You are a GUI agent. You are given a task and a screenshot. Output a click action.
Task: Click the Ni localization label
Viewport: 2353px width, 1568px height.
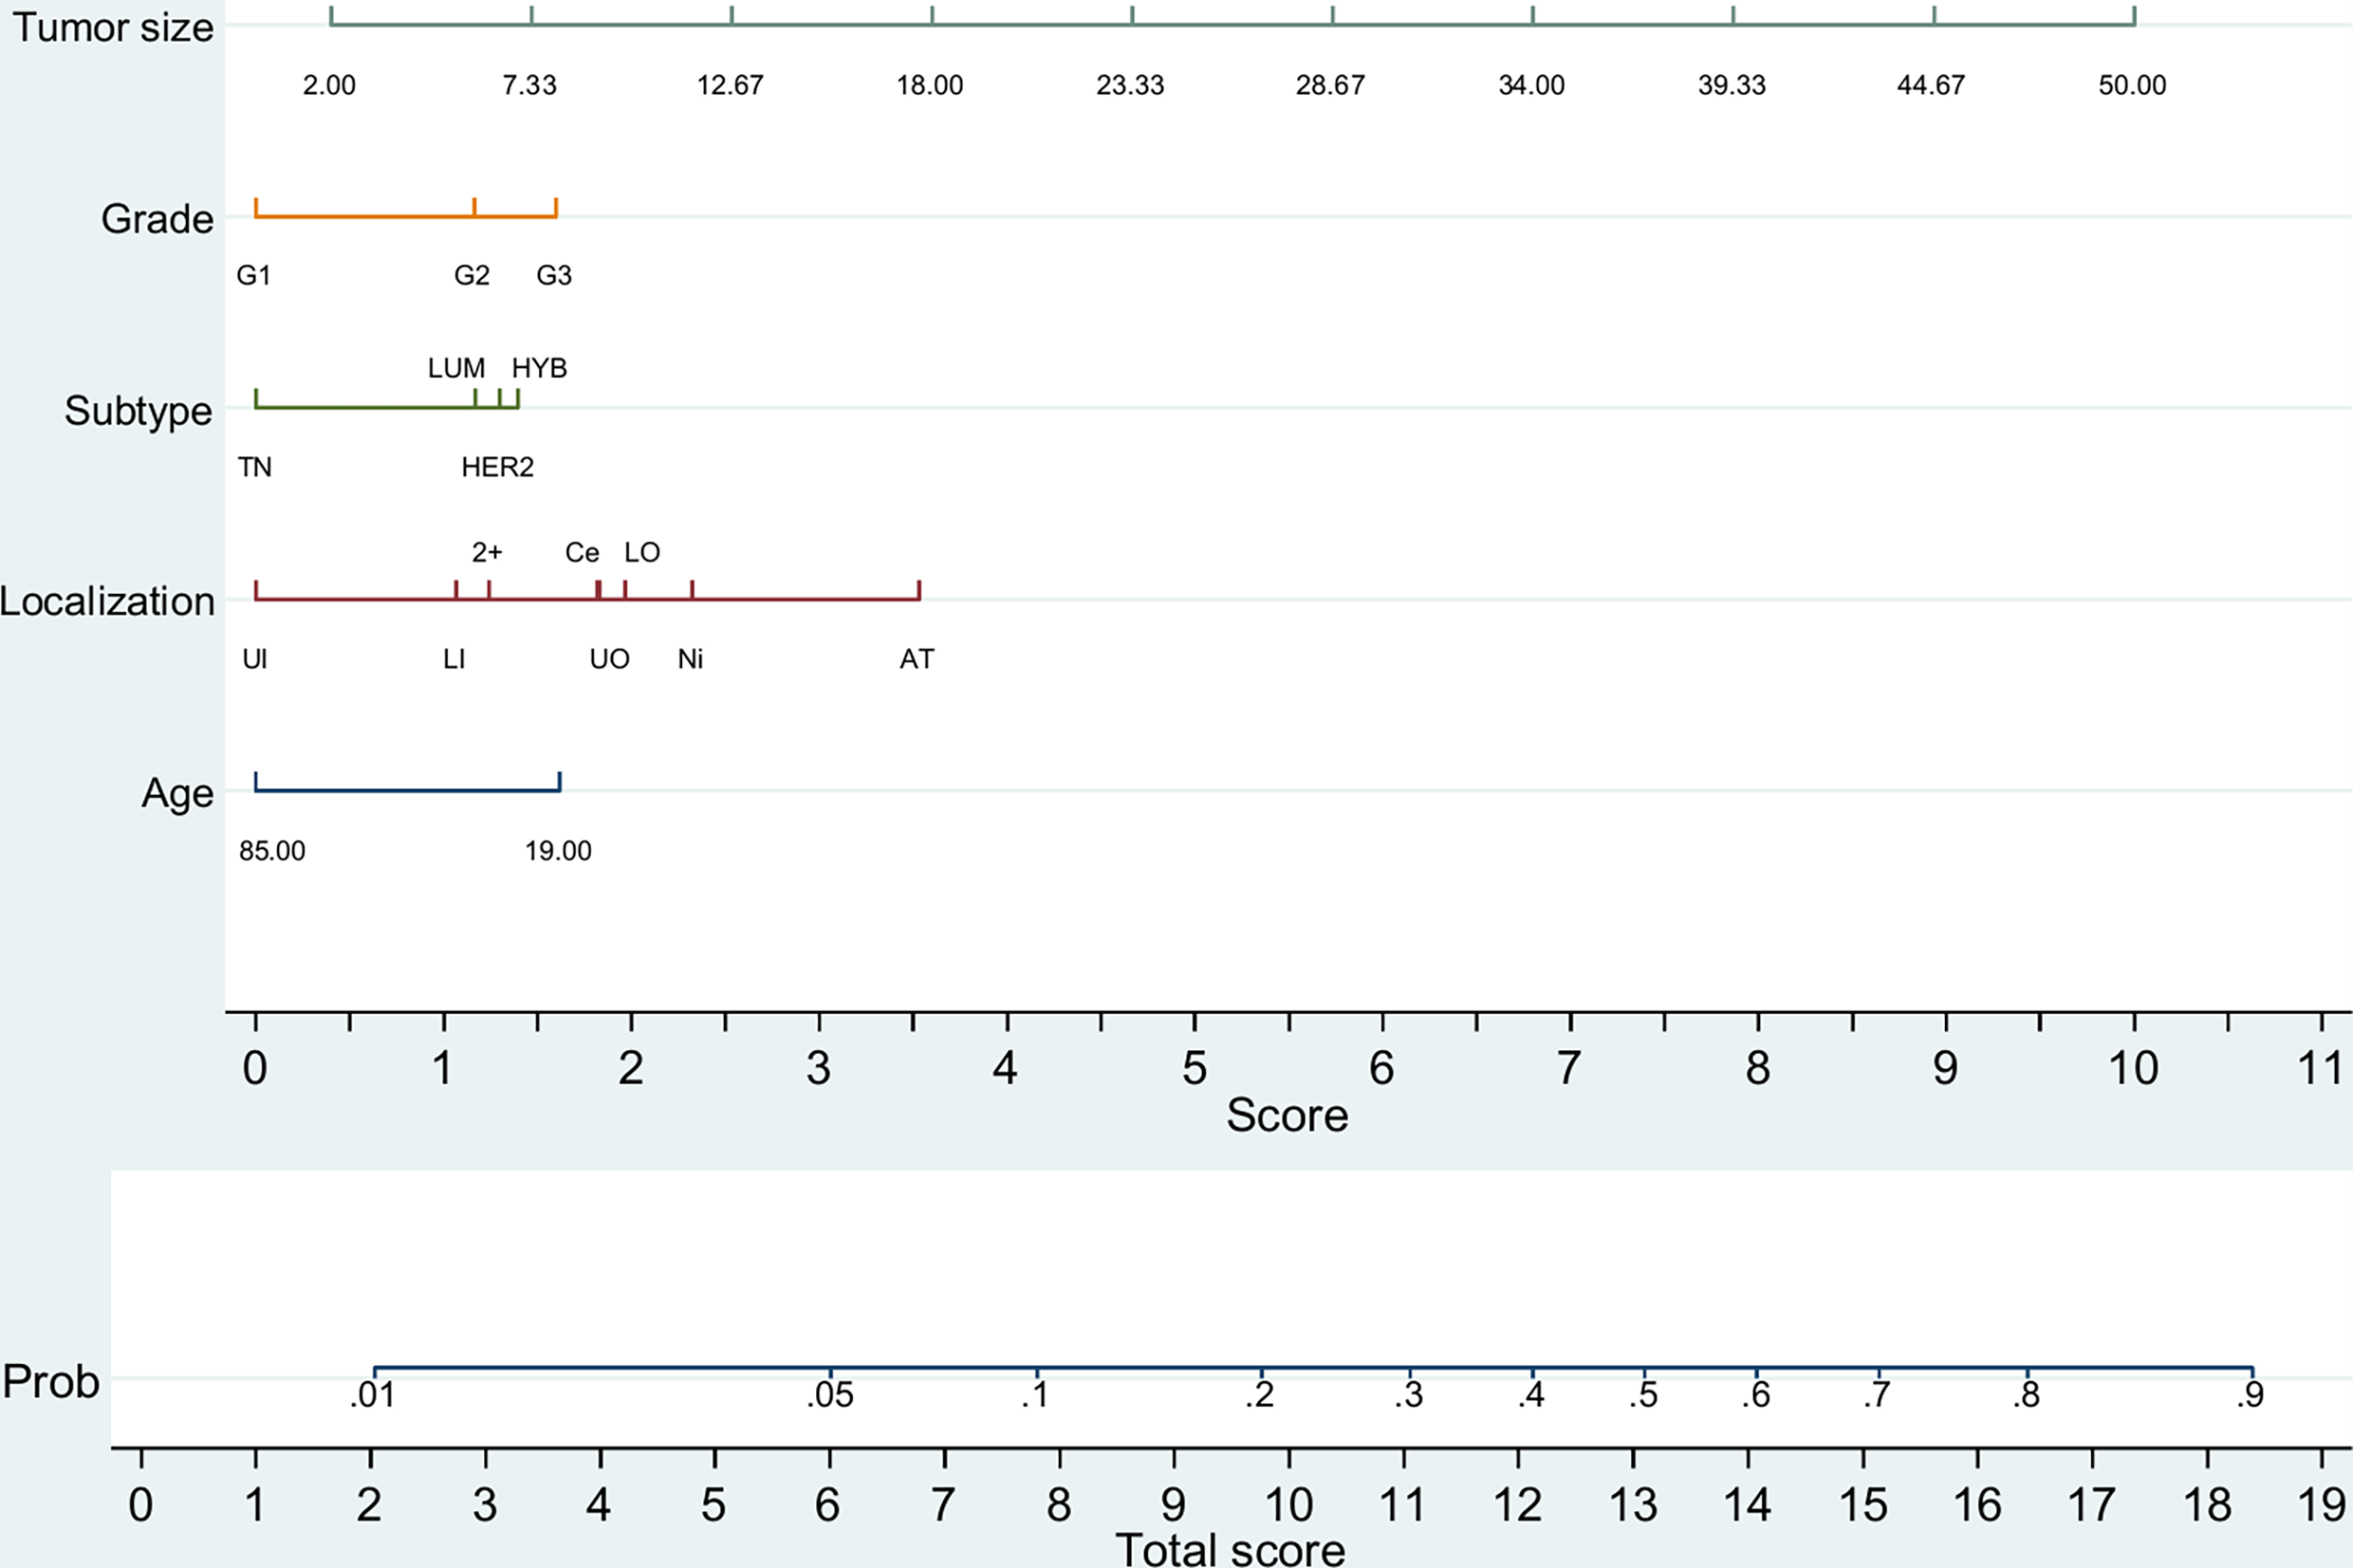coord(690,659)
